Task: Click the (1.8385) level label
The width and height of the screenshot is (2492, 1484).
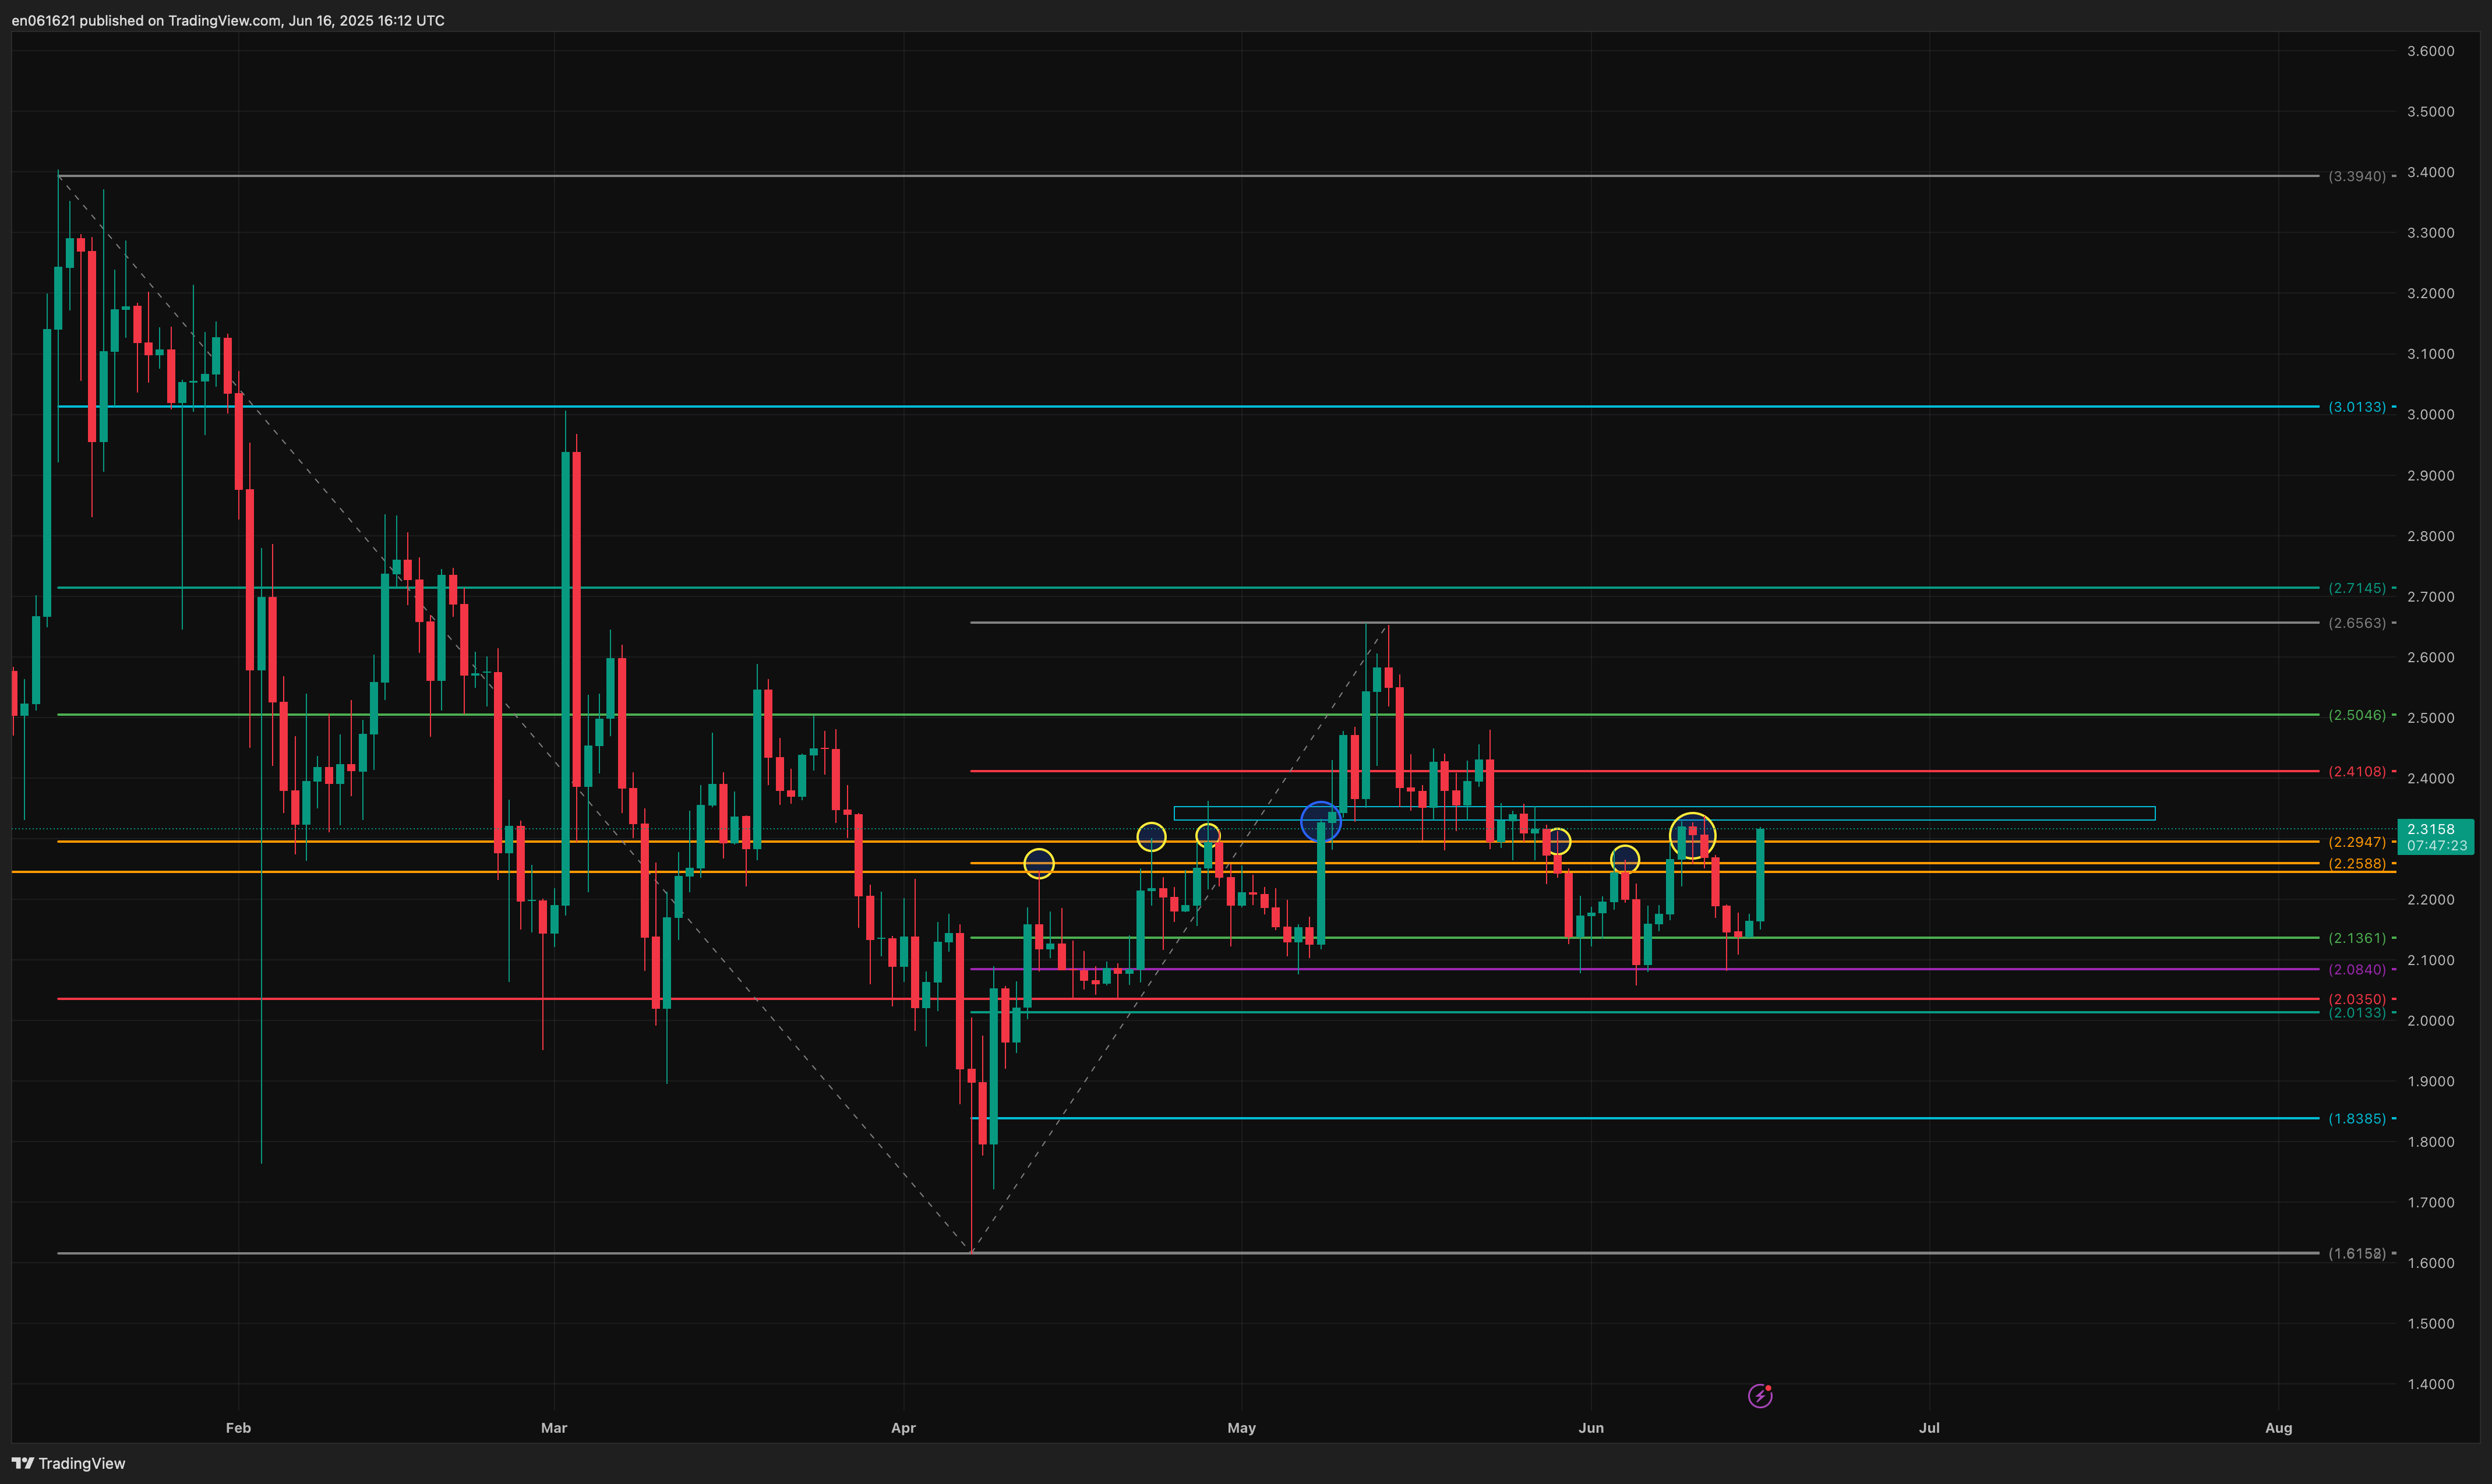Action: 2357,1119
